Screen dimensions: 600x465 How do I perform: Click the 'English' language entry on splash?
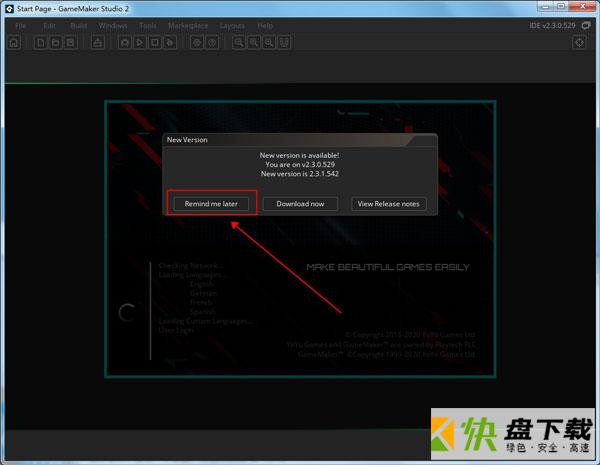[x=202, y=284]
